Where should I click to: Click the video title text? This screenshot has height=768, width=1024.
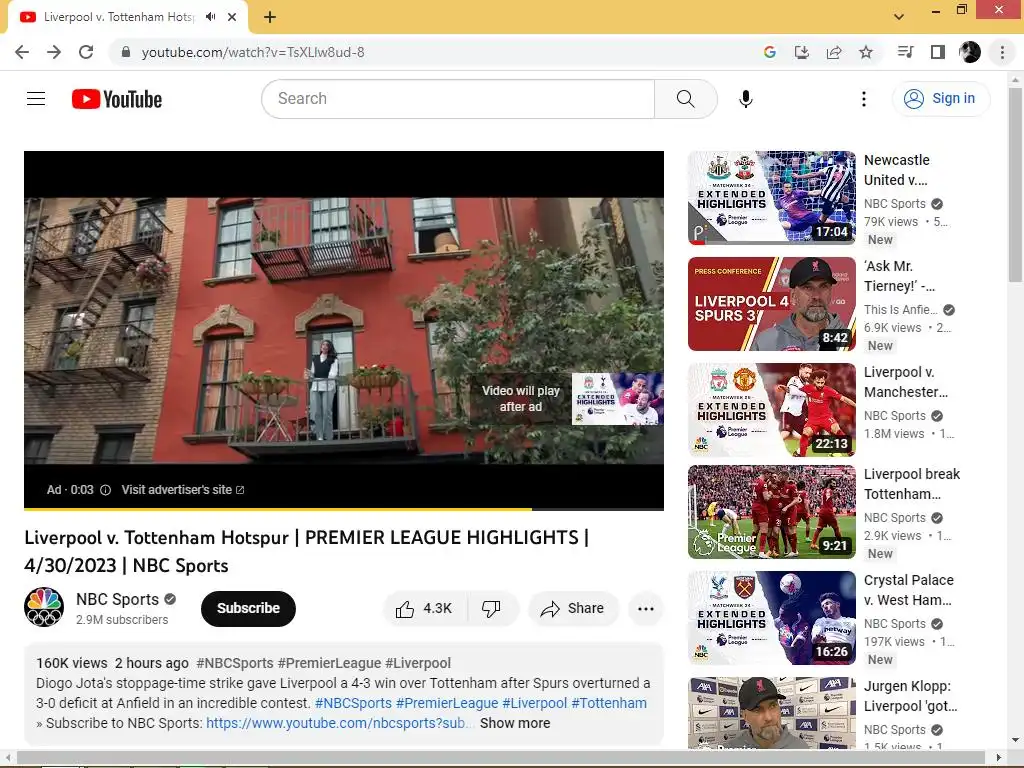tap(307, 552)
